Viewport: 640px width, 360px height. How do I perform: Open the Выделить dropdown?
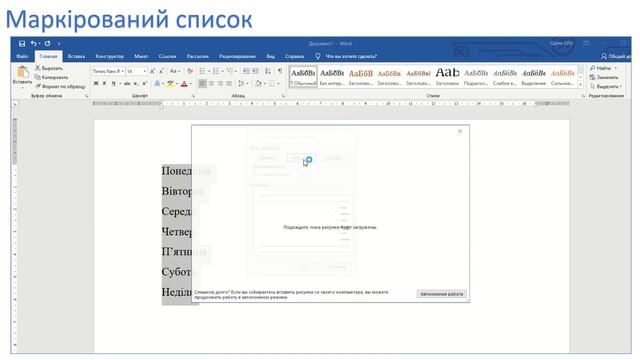(606, 86)
